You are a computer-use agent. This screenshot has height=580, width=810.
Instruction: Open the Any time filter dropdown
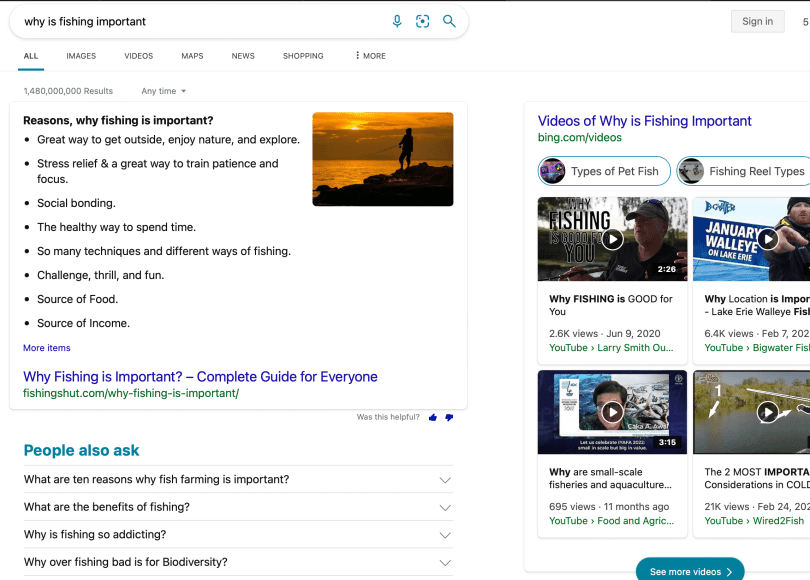coord(164,91)
